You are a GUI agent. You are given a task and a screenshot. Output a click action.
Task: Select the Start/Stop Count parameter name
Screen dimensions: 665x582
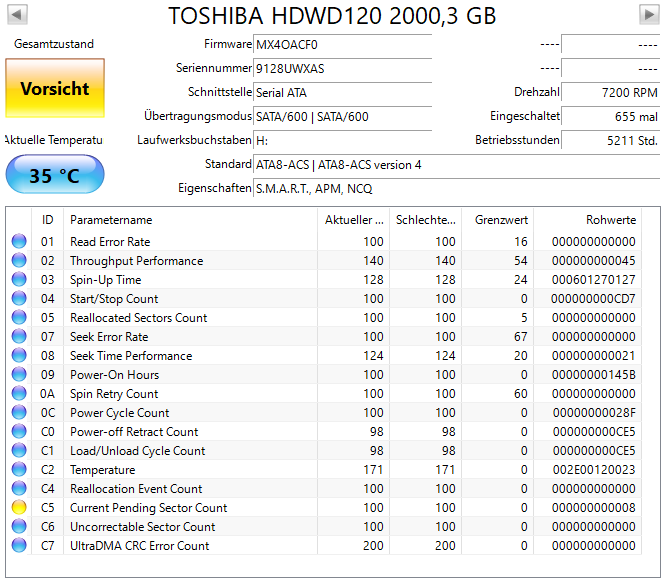tap(114, 299)
